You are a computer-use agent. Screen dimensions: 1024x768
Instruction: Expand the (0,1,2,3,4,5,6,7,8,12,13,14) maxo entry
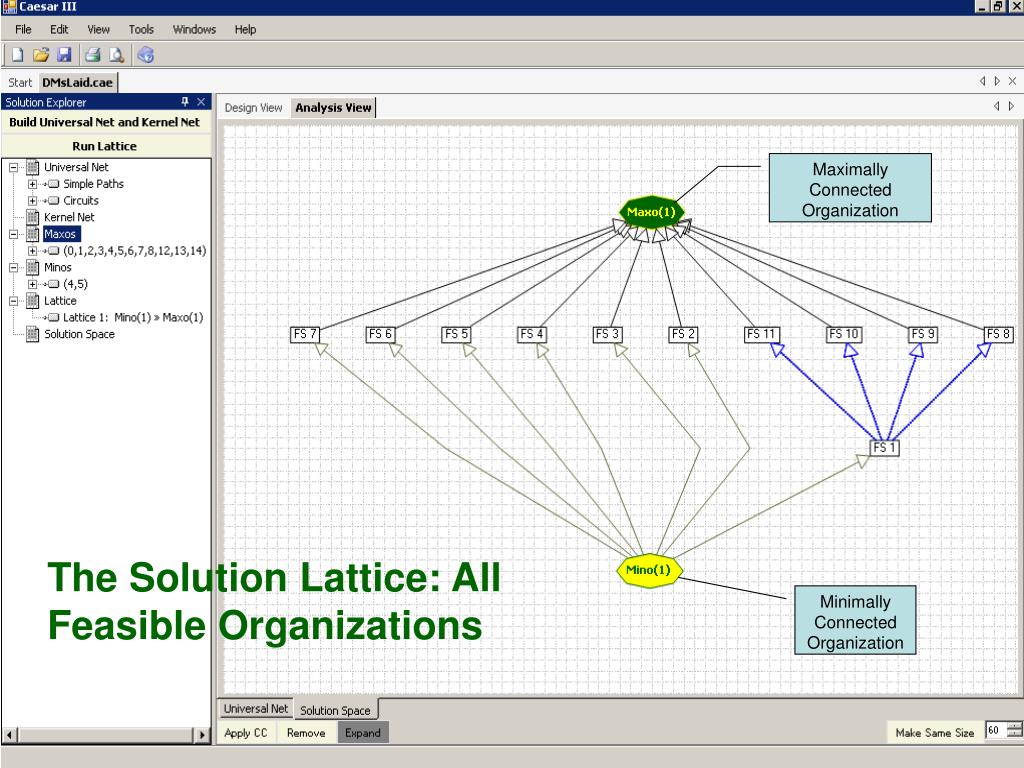(32, 251)
